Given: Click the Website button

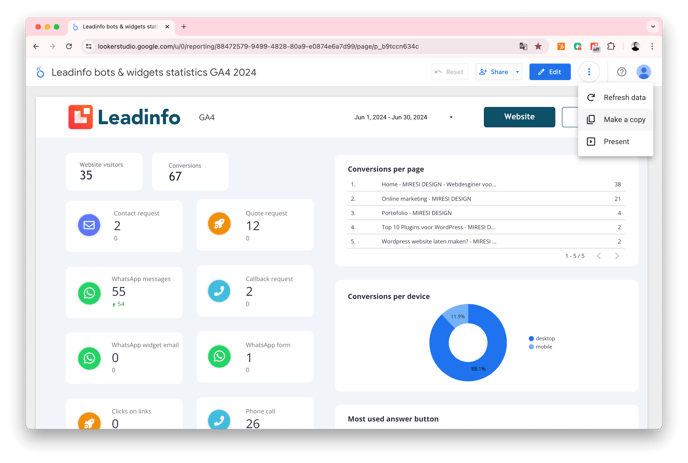Looking at the screenshot, I should [519, 117].
